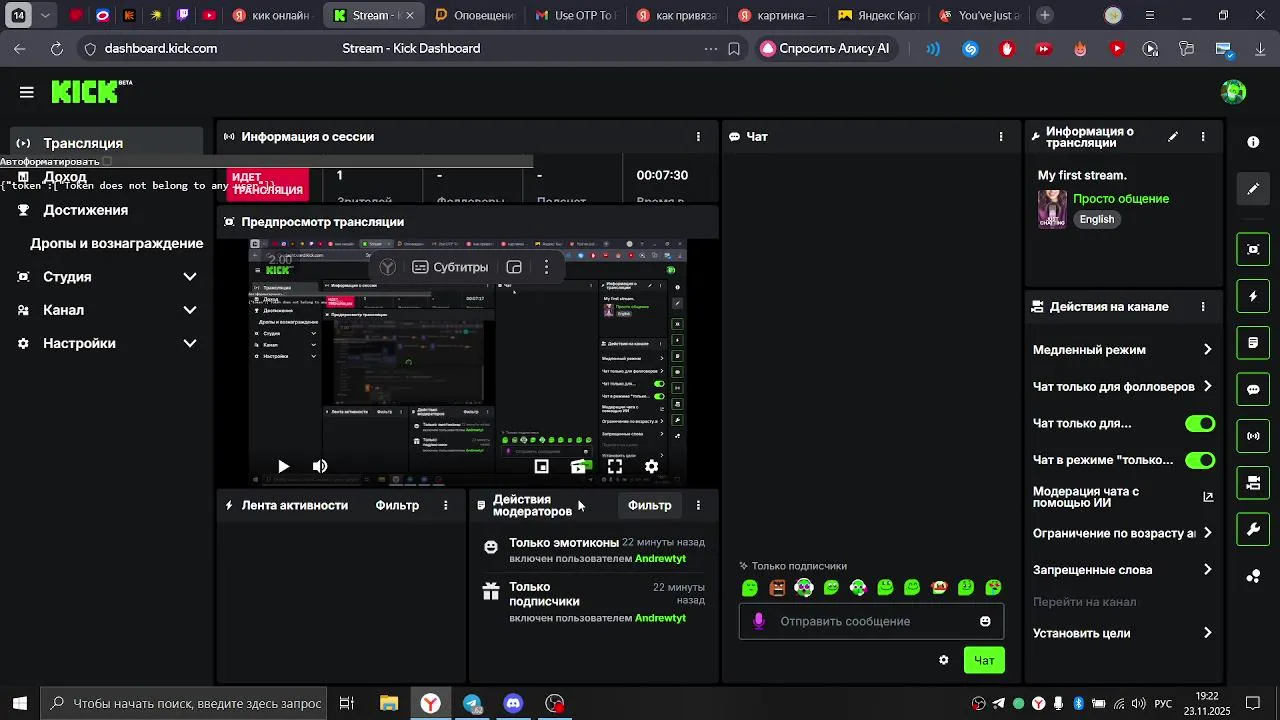Toggle the chat bubble widget icon in the sidebar

(x=1253, y=389)
